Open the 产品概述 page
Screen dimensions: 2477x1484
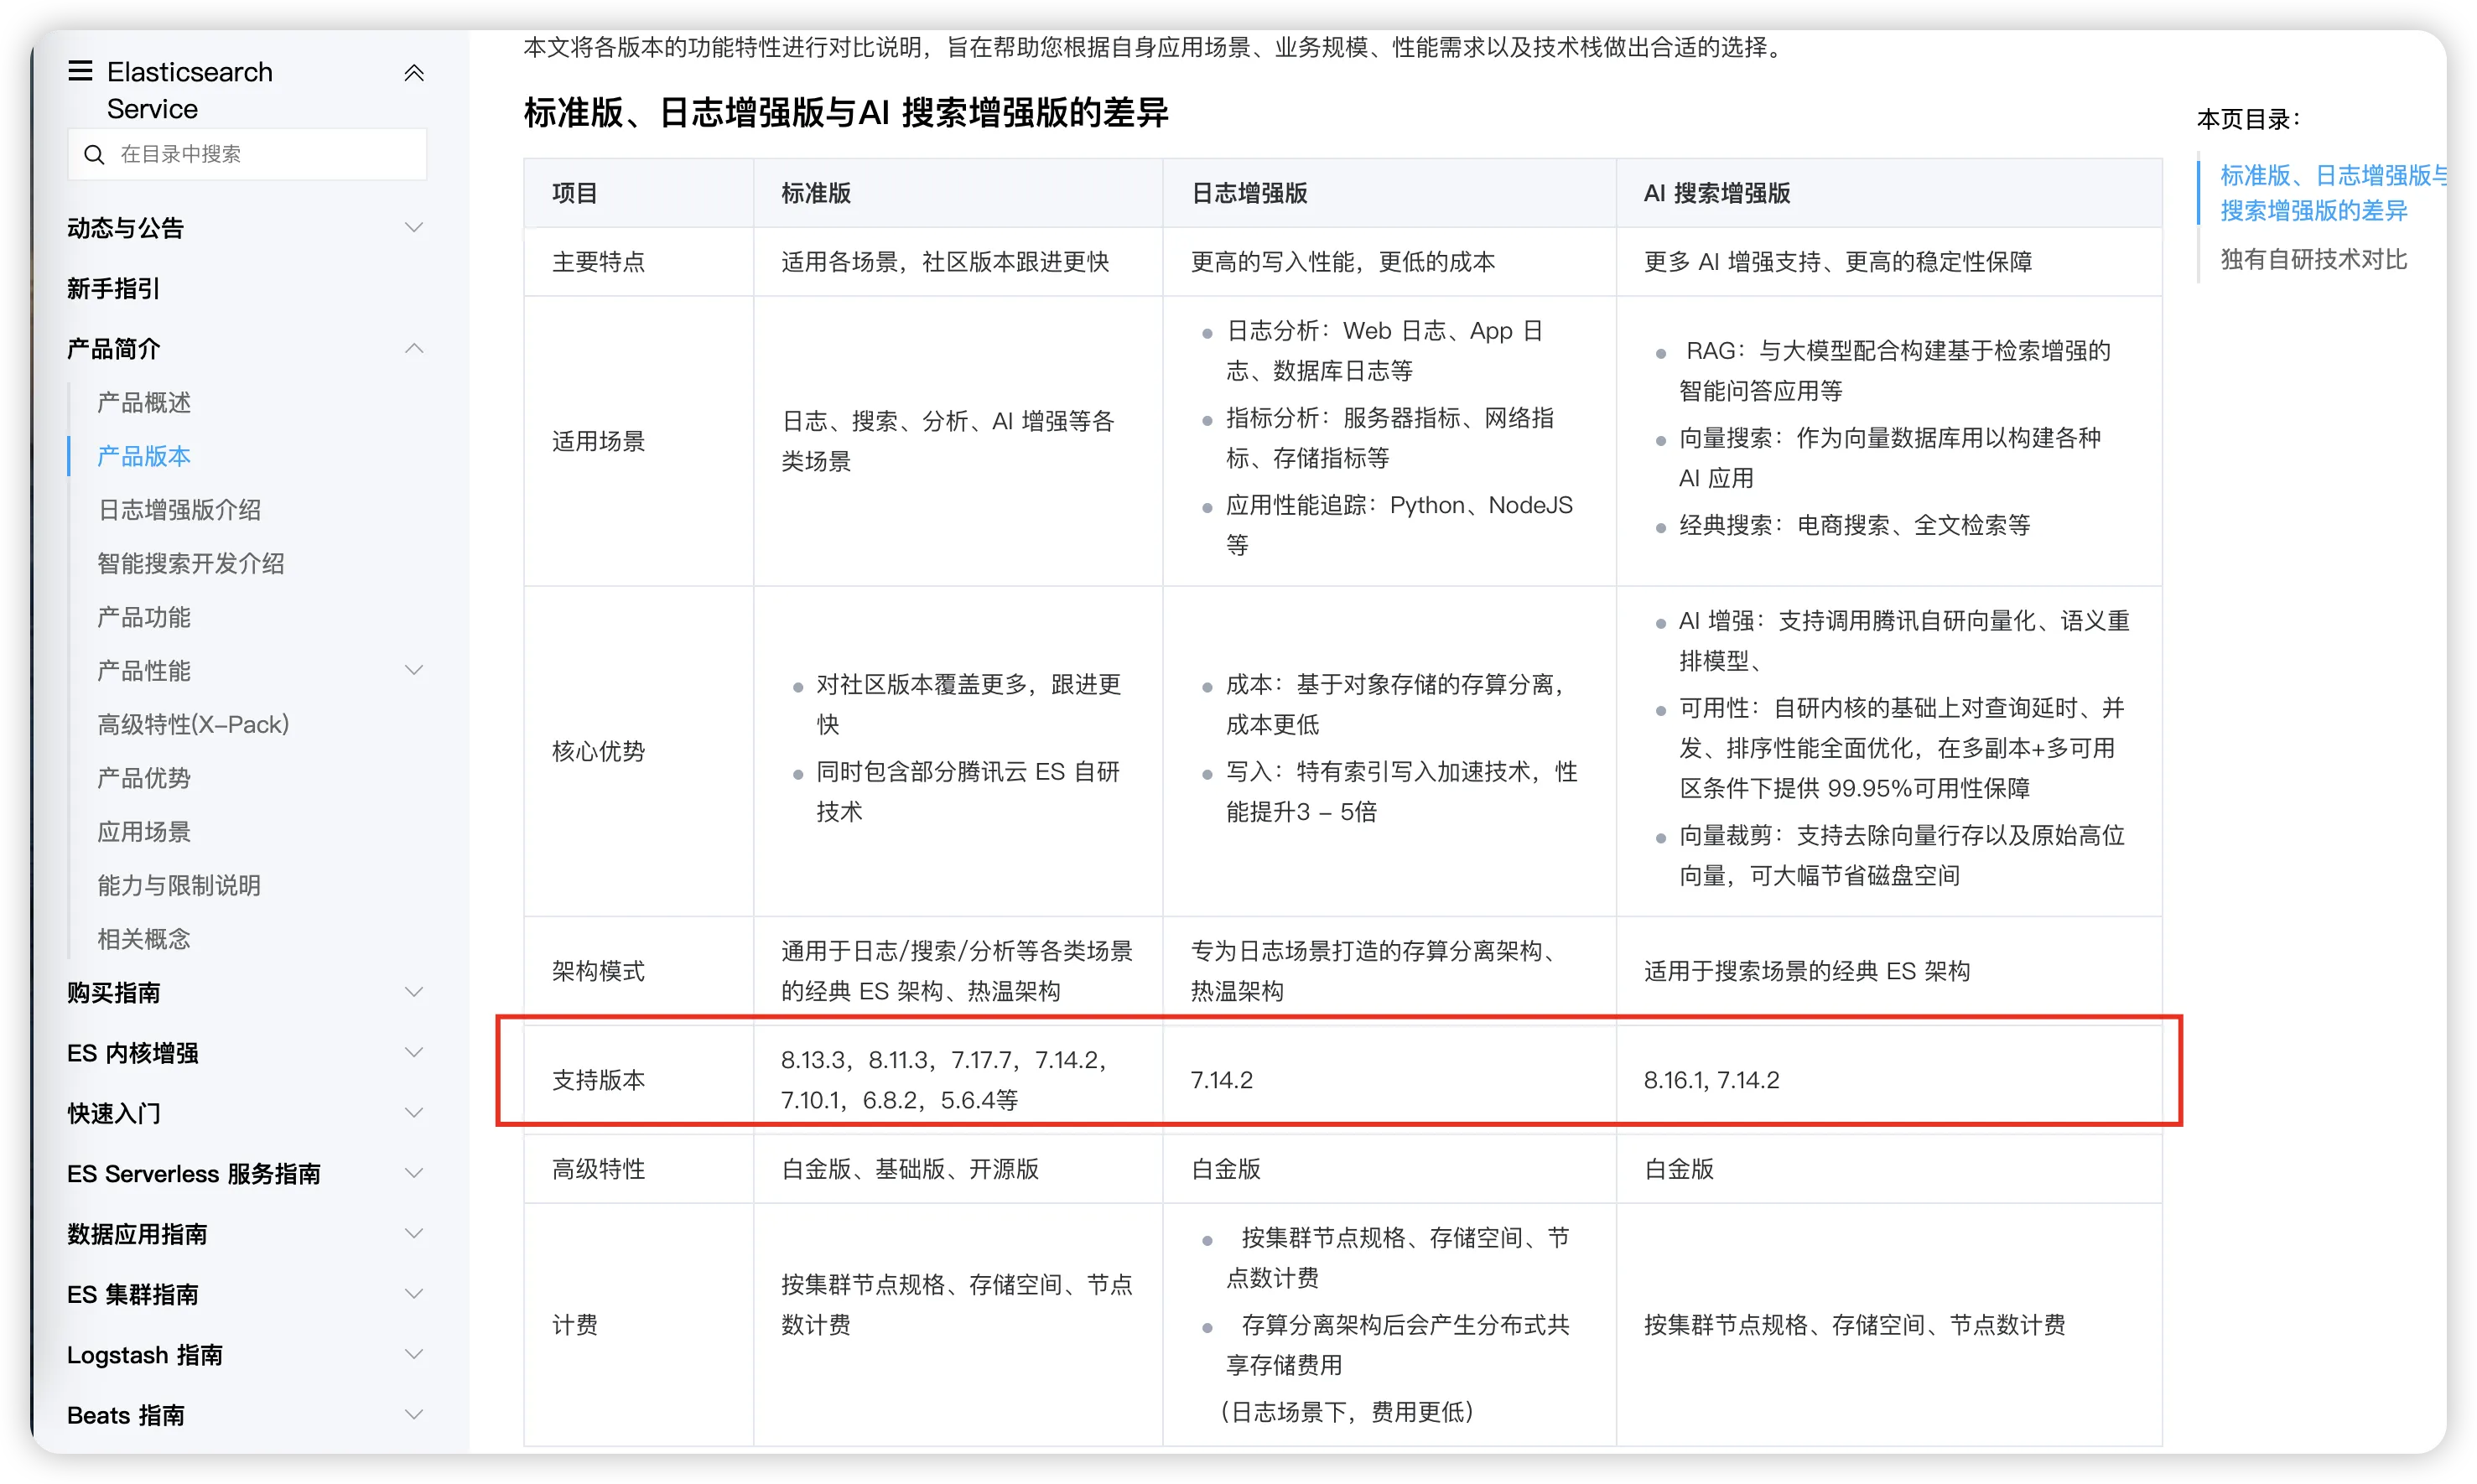tap(144, 402)
